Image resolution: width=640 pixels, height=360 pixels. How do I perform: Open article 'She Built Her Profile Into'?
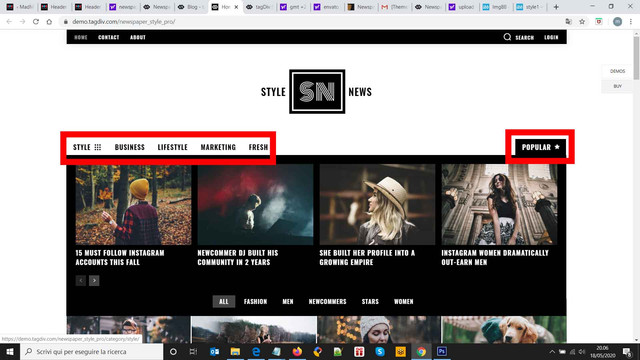coord(367,258)
